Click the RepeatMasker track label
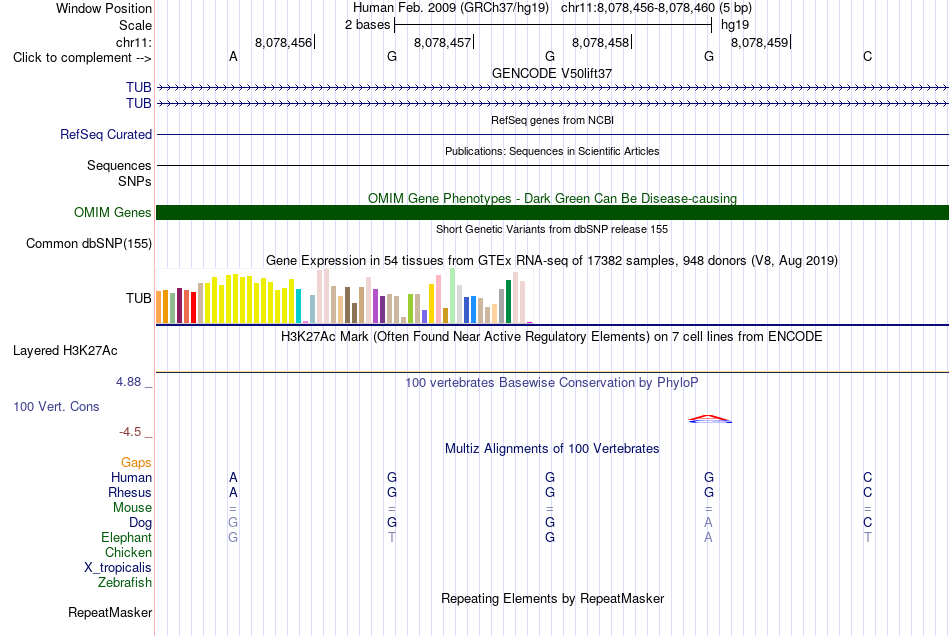Viewport: 950px width, 636px height. (x=110, y=613)
